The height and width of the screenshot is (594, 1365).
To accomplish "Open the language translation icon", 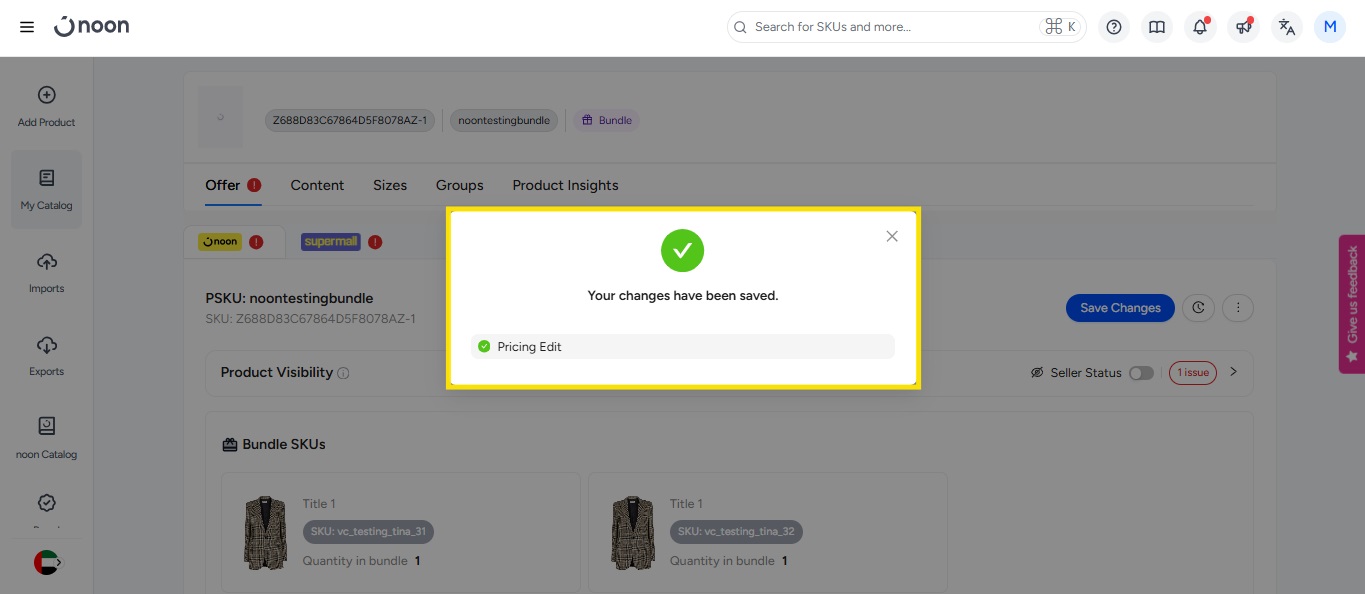I will [x=1287, y=27].
